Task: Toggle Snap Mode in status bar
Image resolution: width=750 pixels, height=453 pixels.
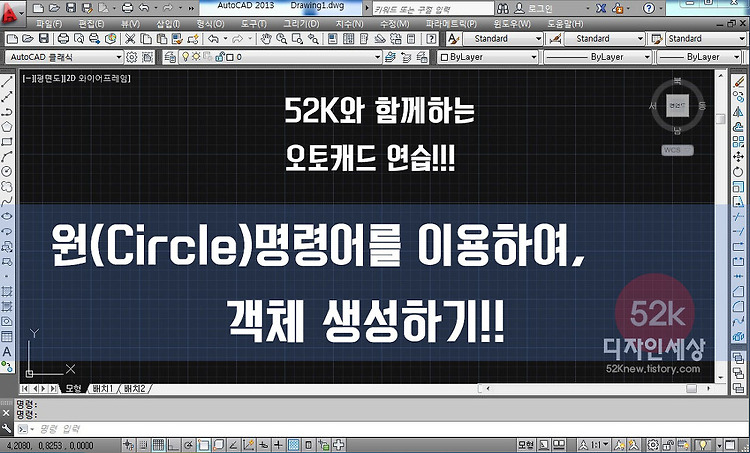Action: pyautogui.click(x=143, y=445)
